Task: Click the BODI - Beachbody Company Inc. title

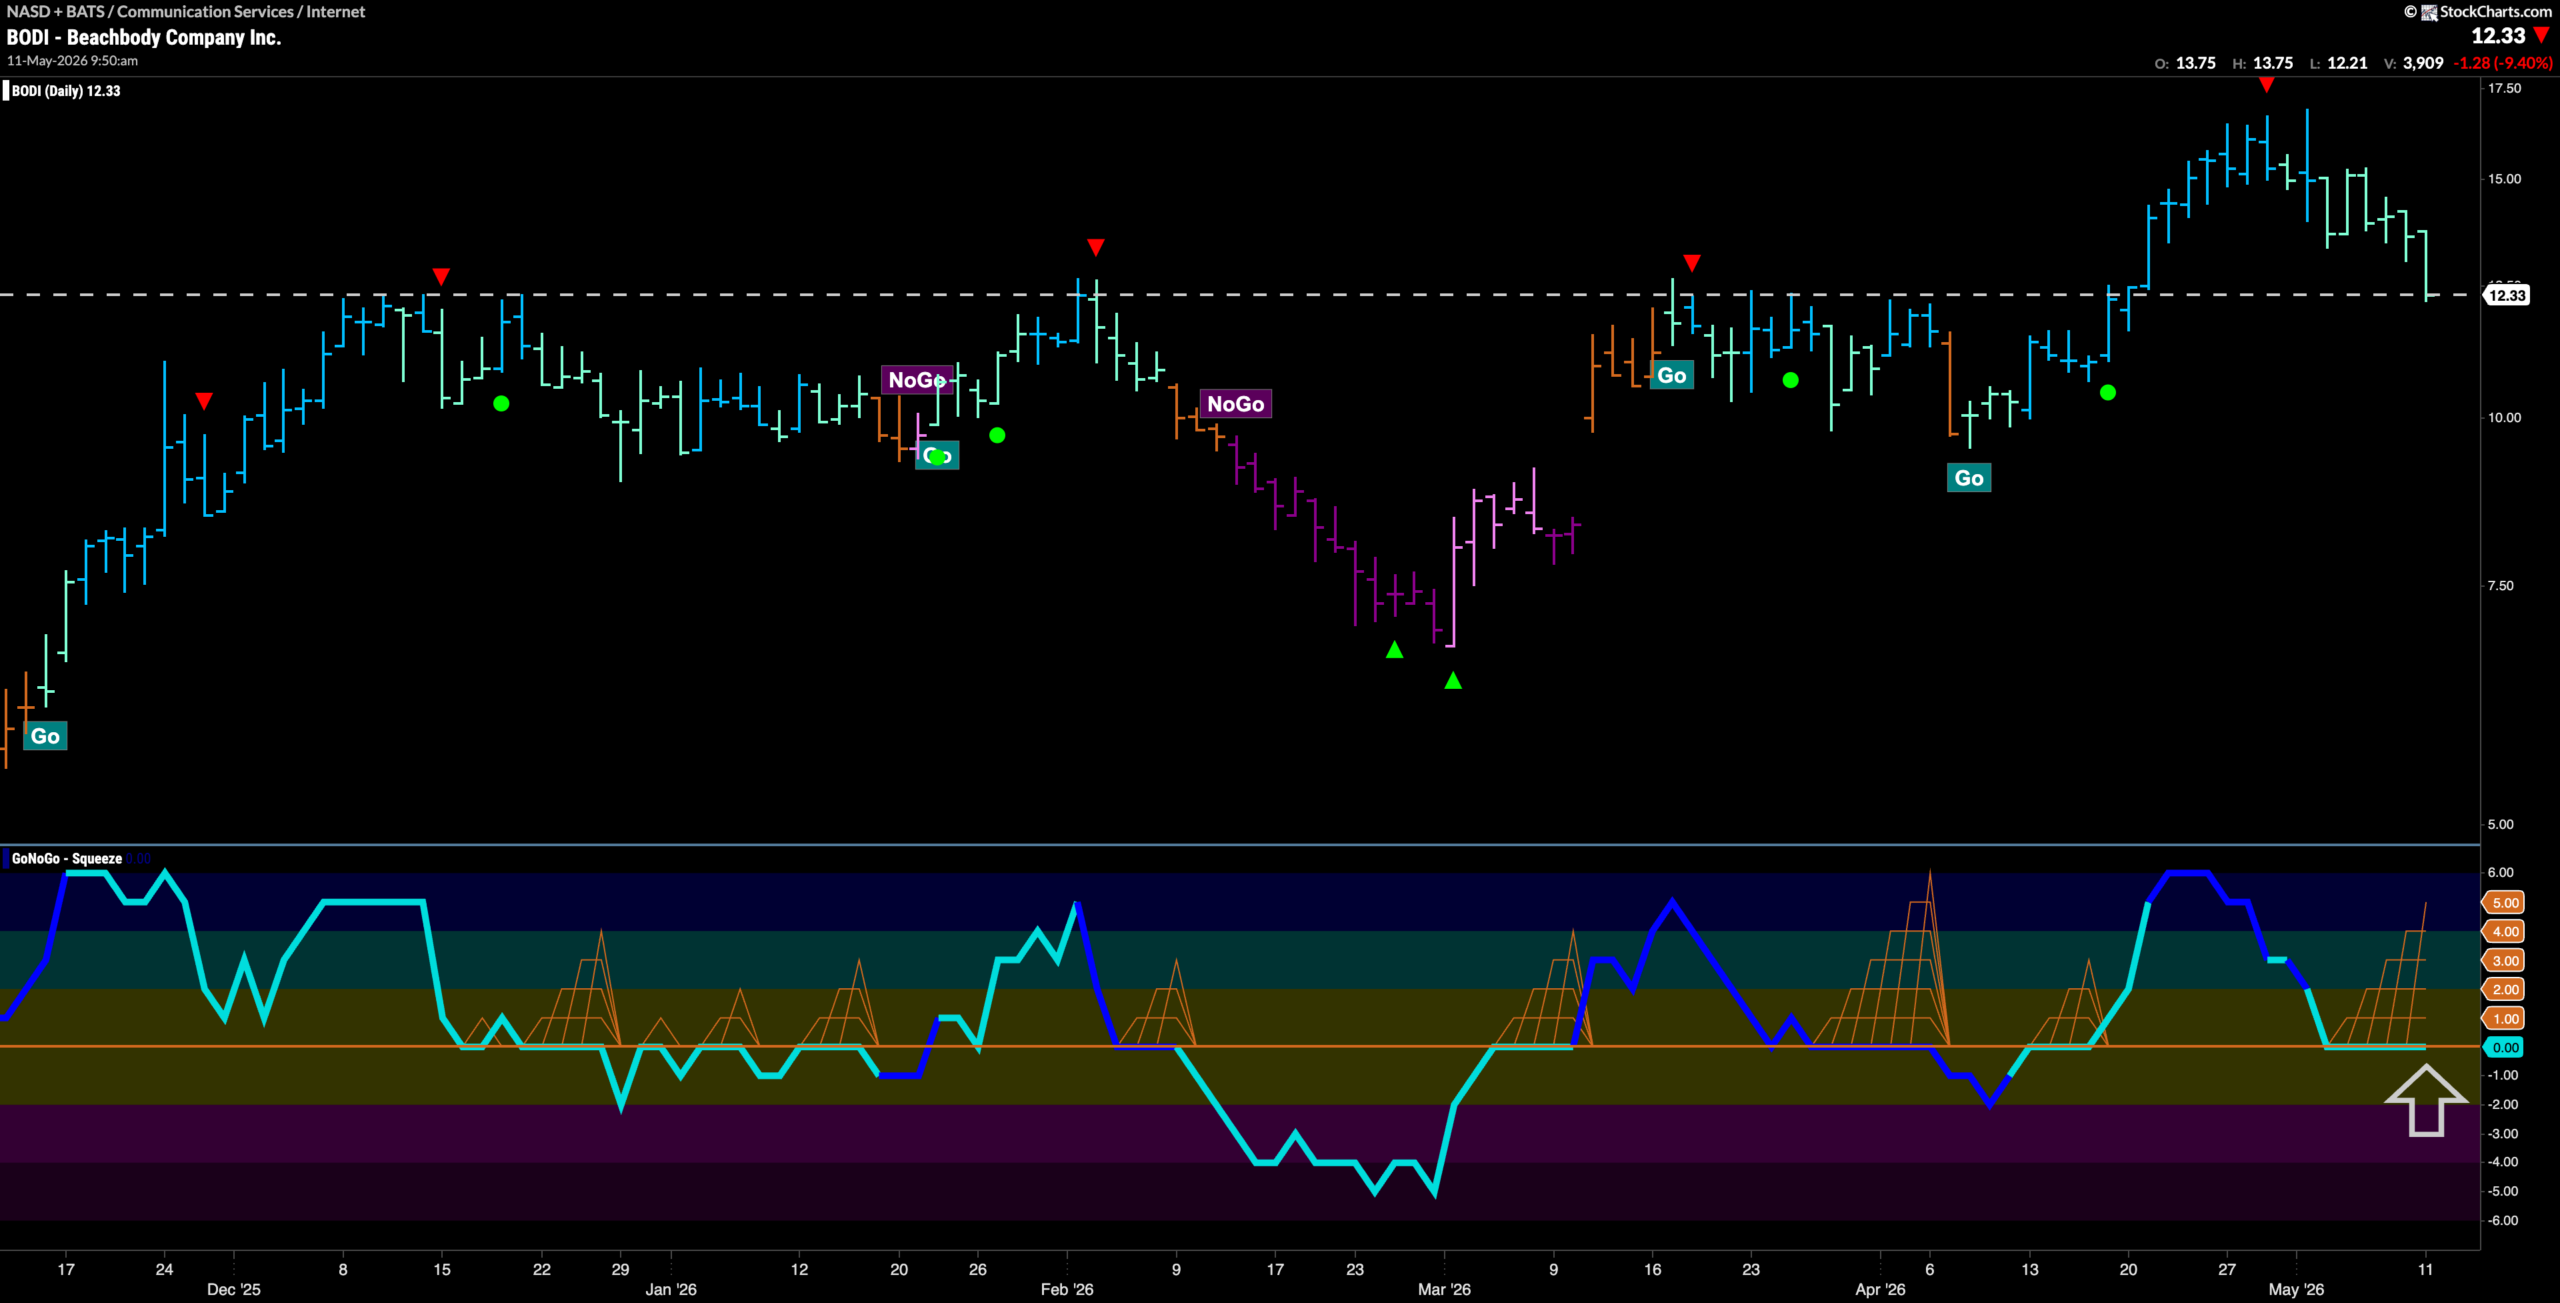Action: click(144, 38)
